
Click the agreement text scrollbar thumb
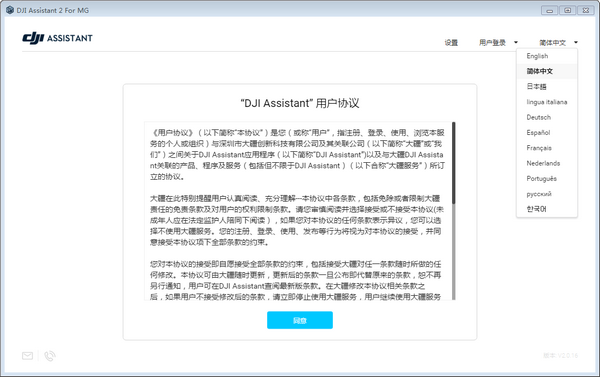[454, 163]
